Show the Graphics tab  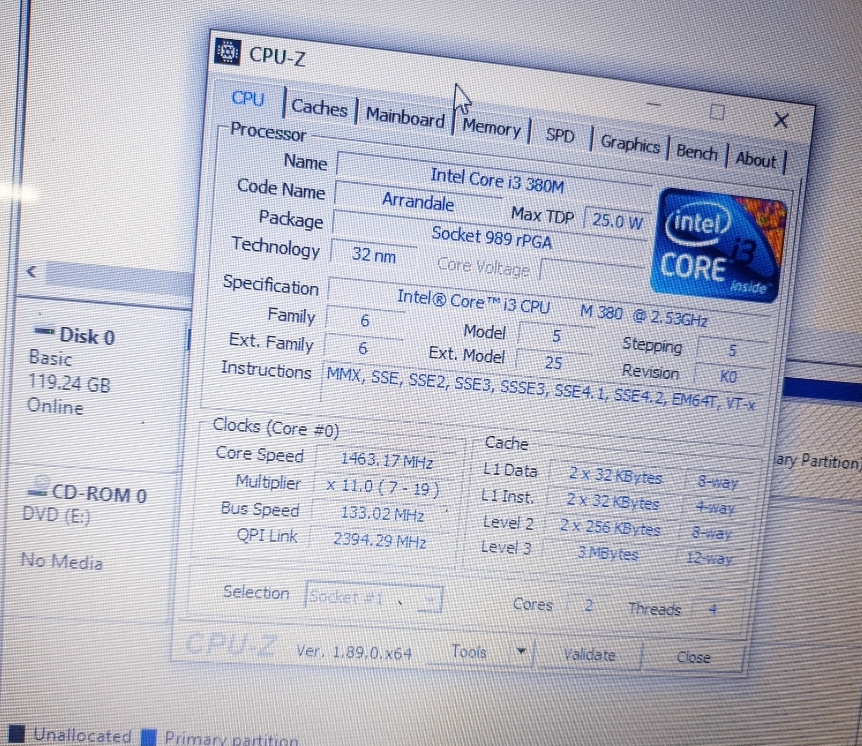(629, 144)
